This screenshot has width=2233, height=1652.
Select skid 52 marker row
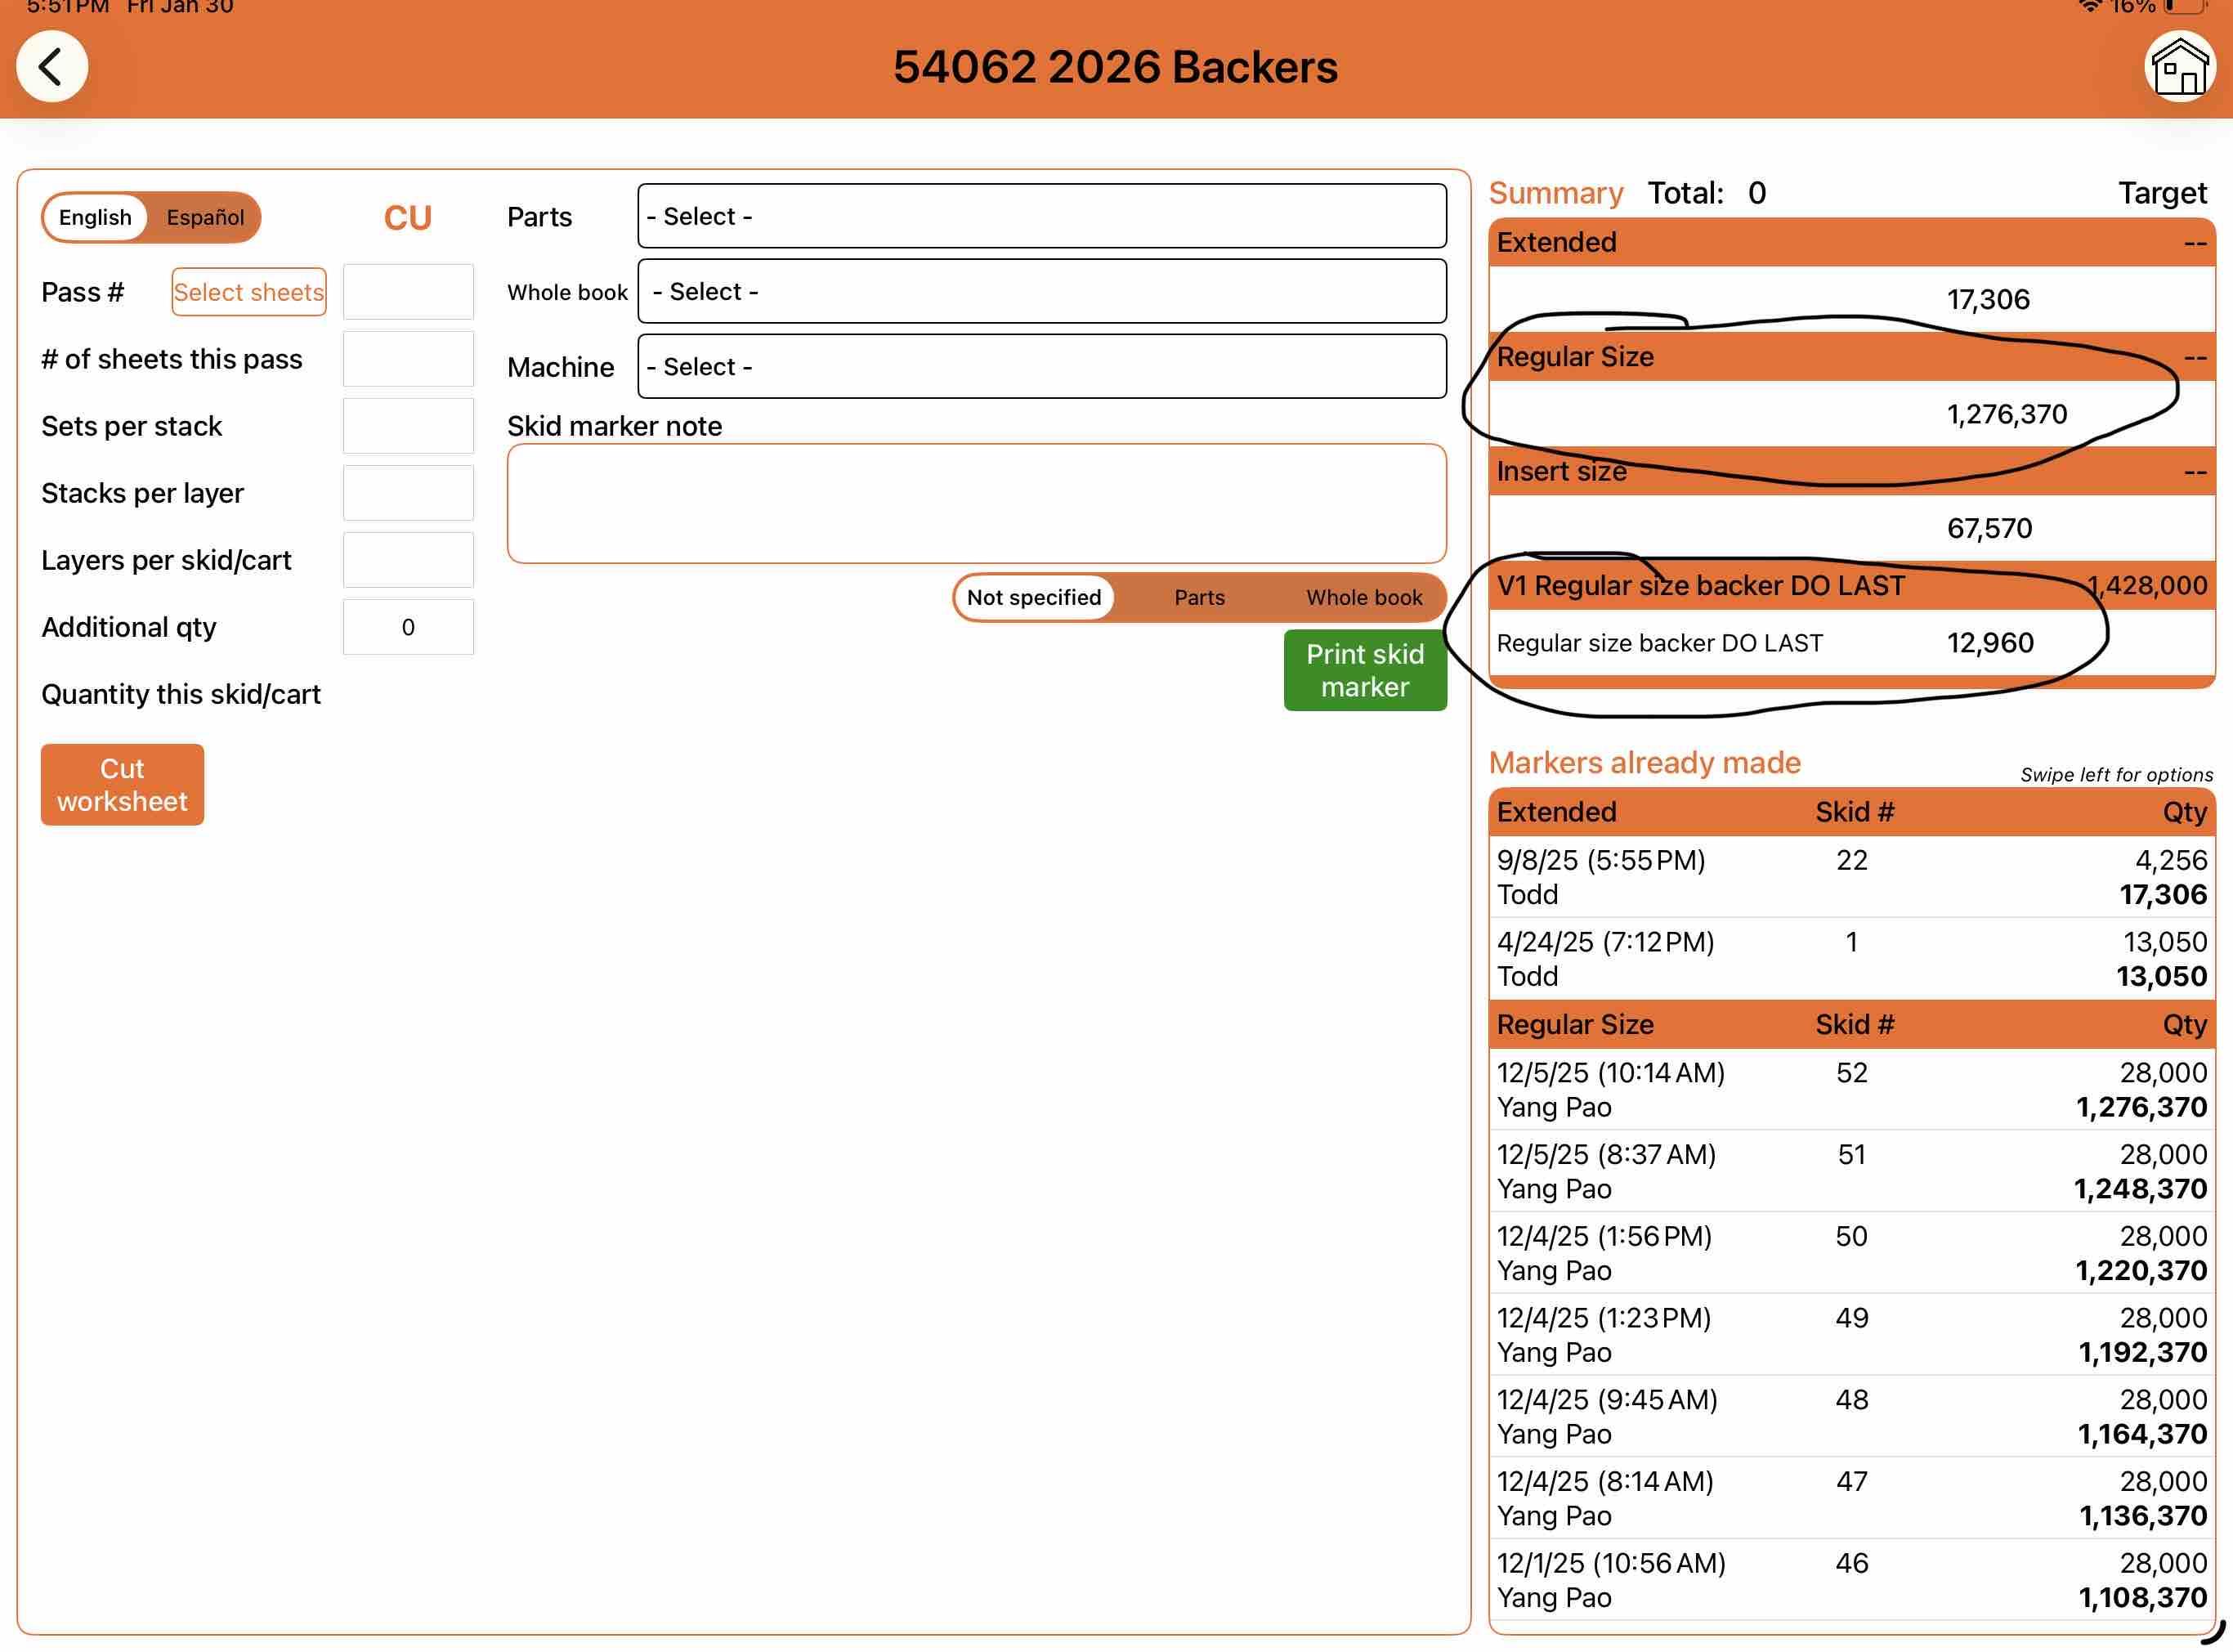pyautogui.click(x=1851, y=1089)
